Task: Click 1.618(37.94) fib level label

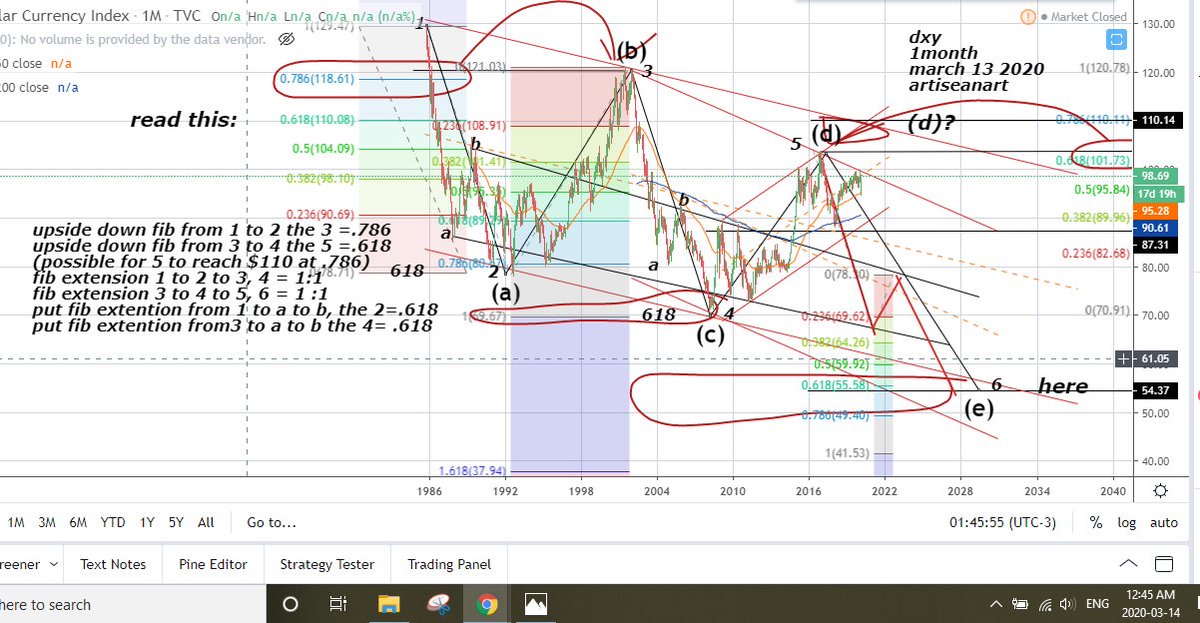Action: 473,471
